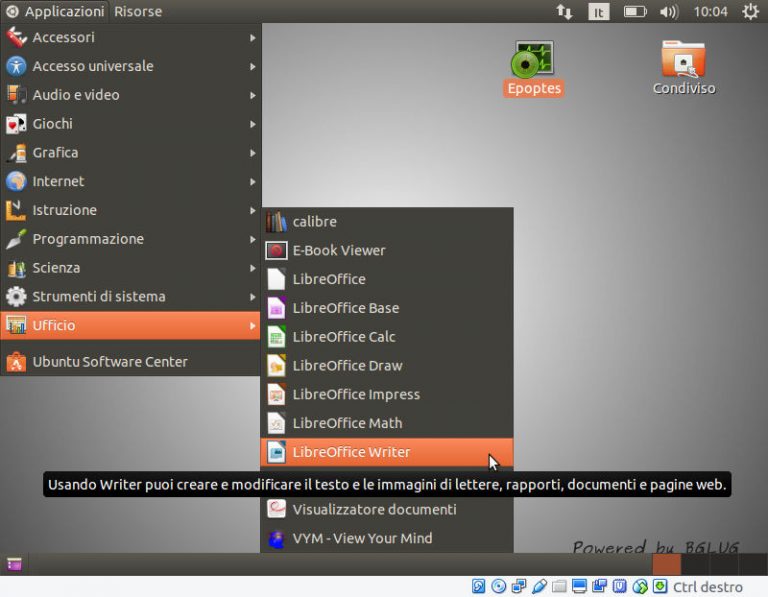This screenshot has height=597, width=768.
Task: Expand the Internet submenu arrow
Action: [x=252, y=182]
